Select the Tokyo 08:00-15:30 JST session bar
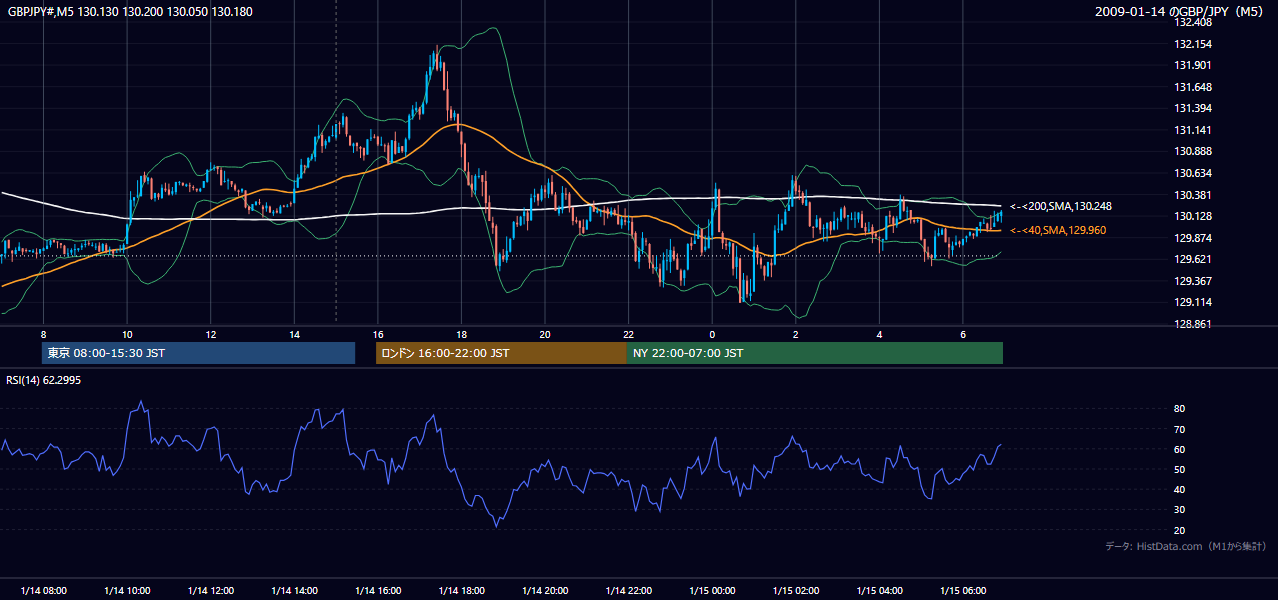The image size is (1278, 600). pos(198,353)
